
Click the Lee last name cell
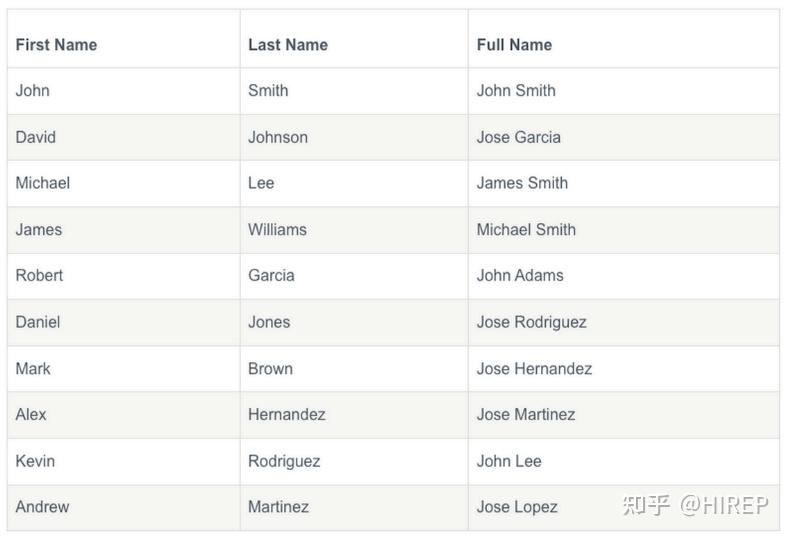coord(261,183)
